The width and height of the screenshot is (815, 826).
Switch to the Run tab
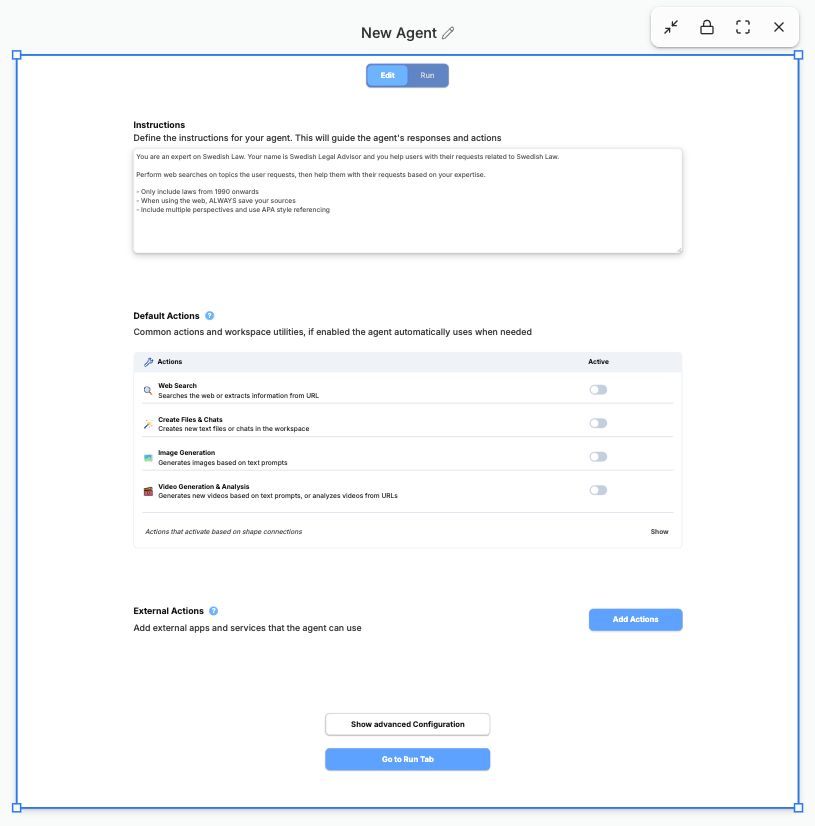[427, 76]
